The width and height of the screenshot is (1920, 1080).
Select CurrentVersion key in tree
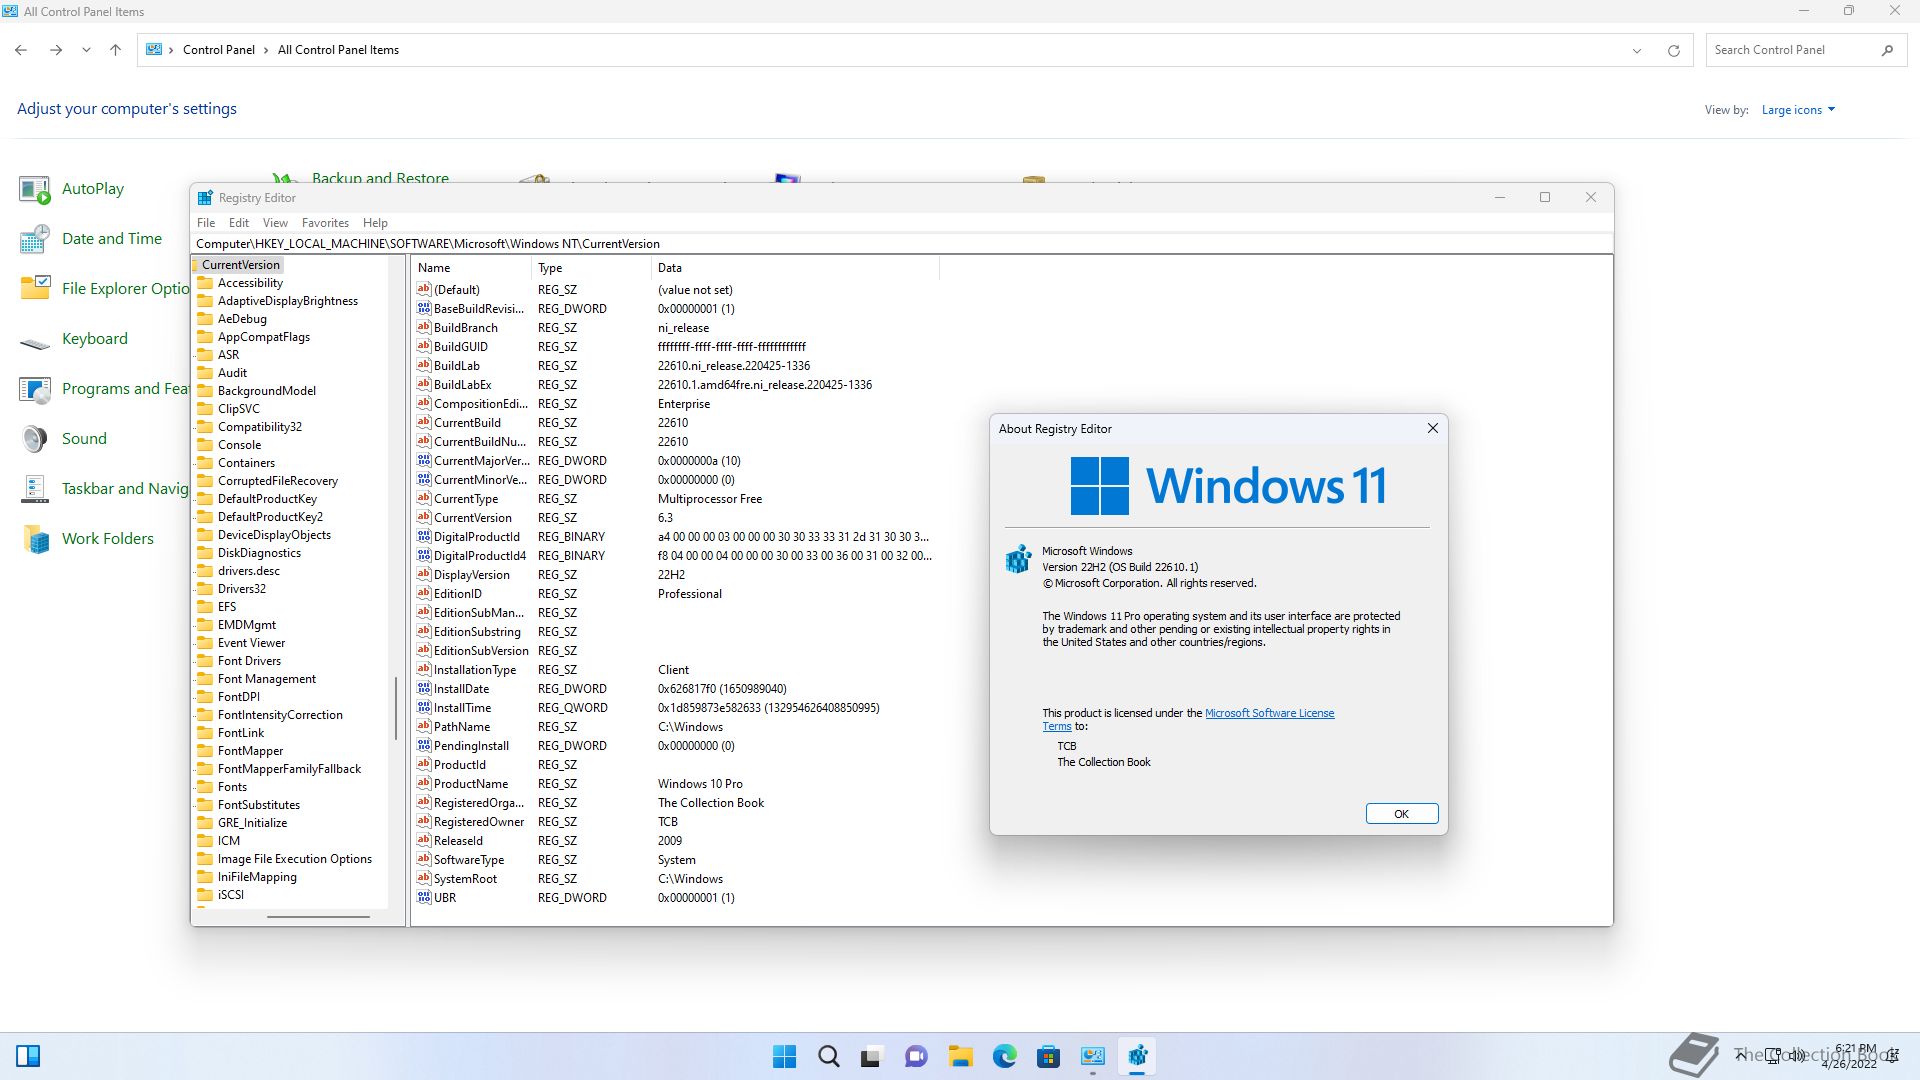coord(240,265)
